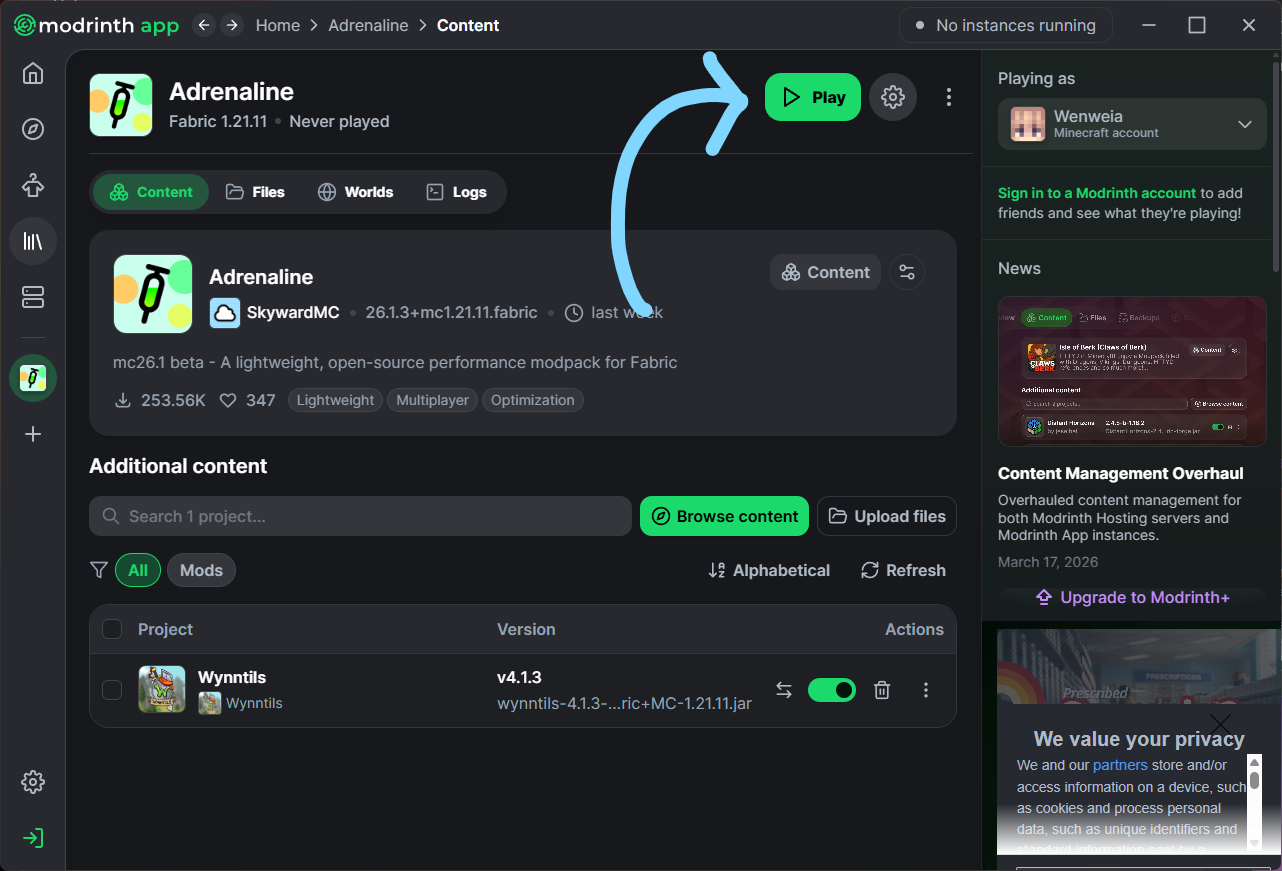This screenshot has height=871, width=1282.
Task: Click the Optimization tag
Action: tap(533, 400)
